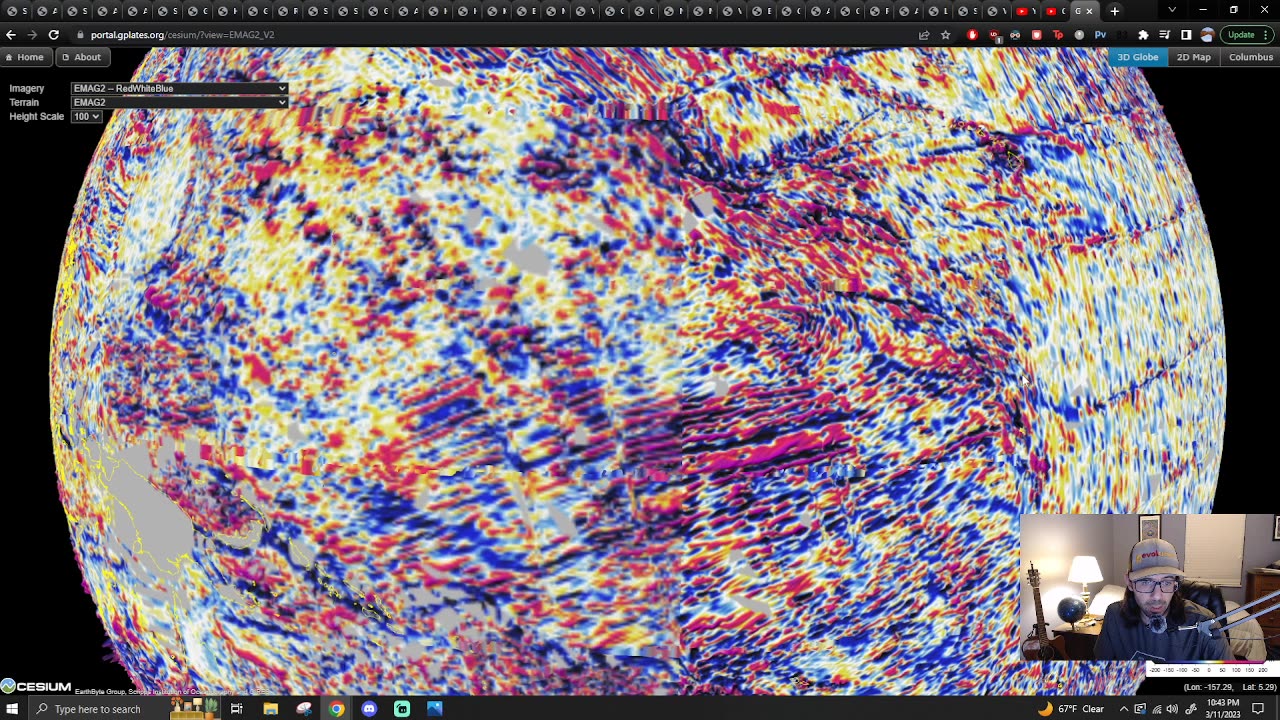Switch to Columbus view
This screenshot has height=720, width=1280.
[1251, 57]
